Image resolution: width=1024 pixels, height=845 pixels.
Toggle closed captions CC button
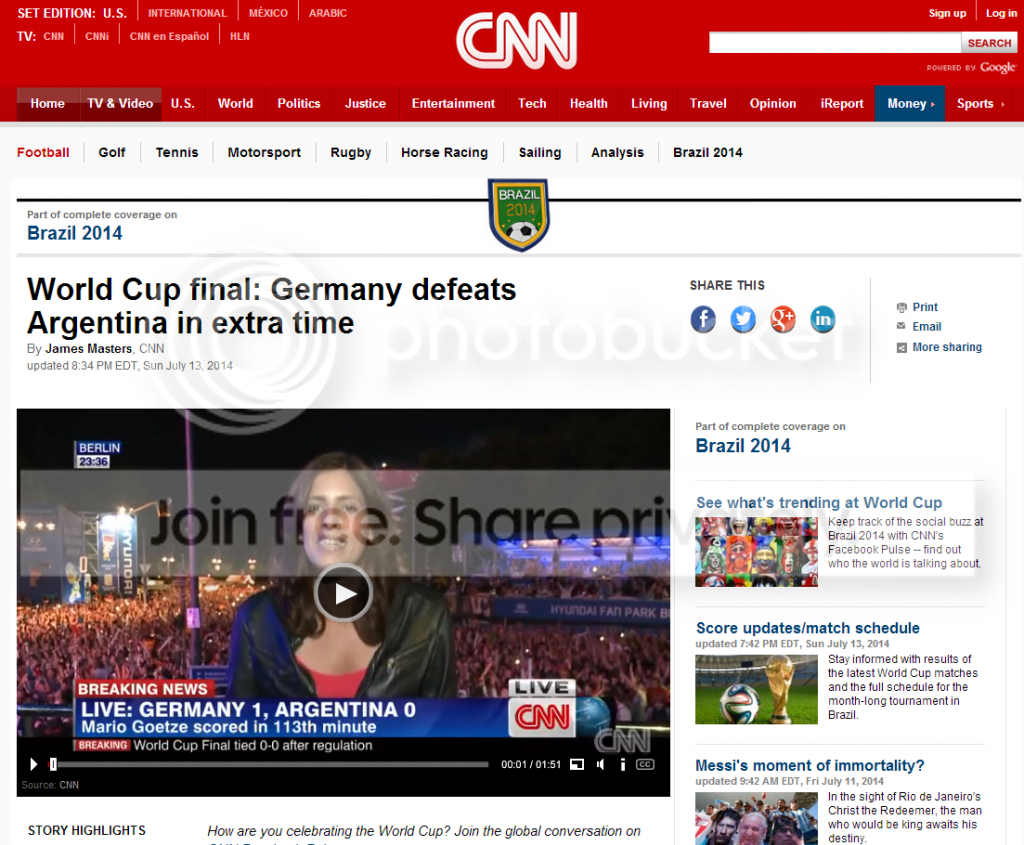pos(645,765)
